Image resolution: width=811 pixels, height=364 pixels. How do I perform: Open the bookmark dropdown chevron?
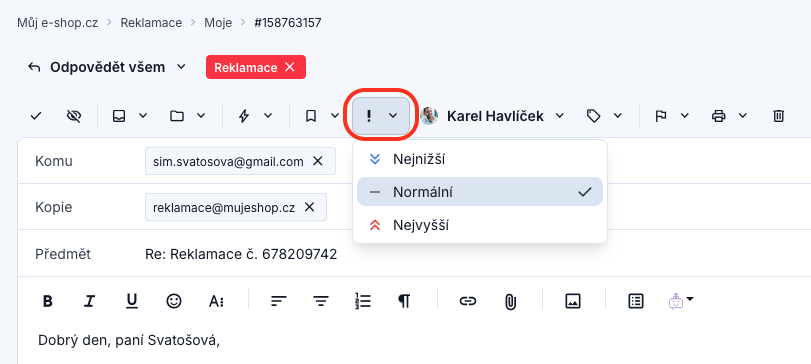coord(335,116)
